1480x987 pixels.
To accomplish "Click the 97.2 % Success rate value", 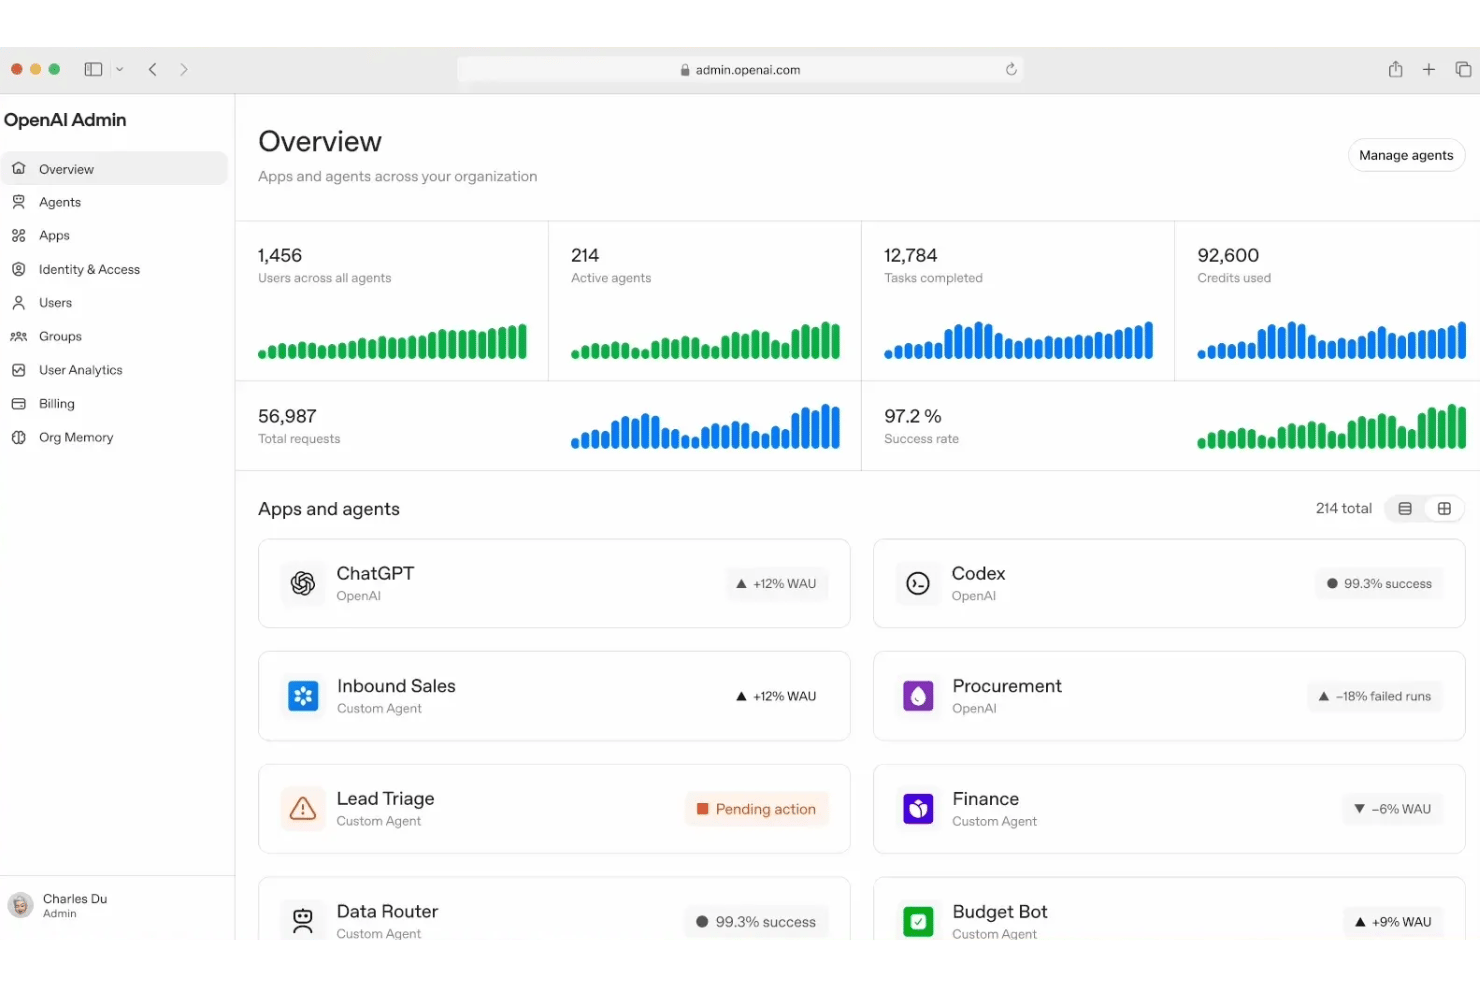I will pos(913,416).
